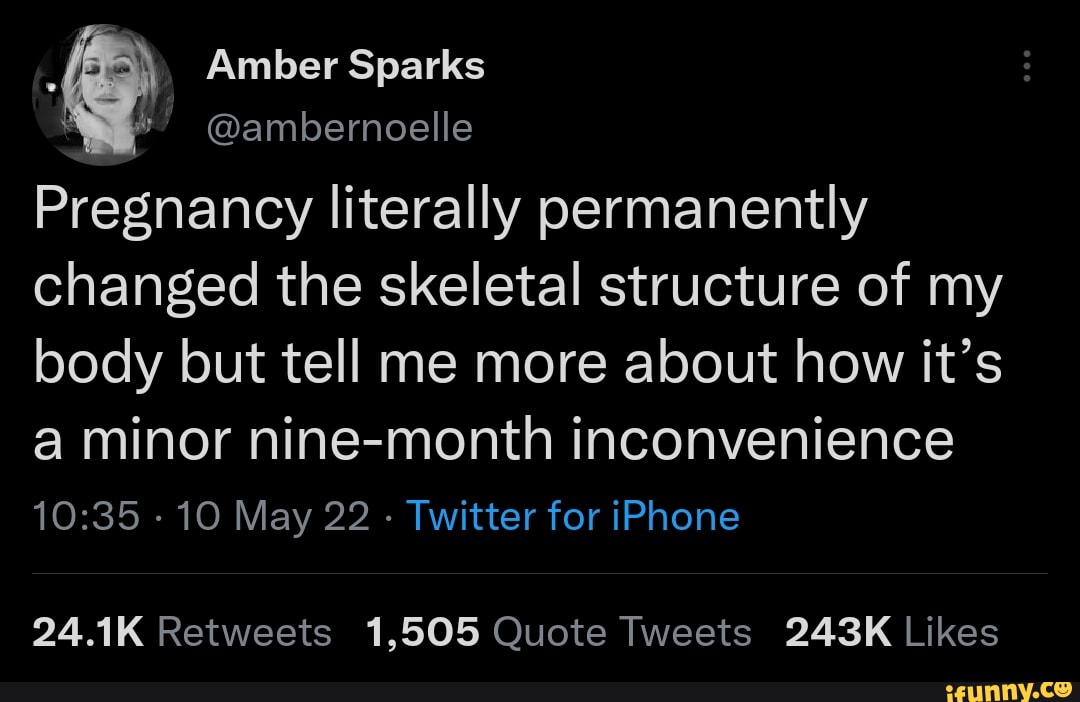Viewport: 1080px width, 702px height.
Task: Click the @ambernoelle handle
Action: 339,127
